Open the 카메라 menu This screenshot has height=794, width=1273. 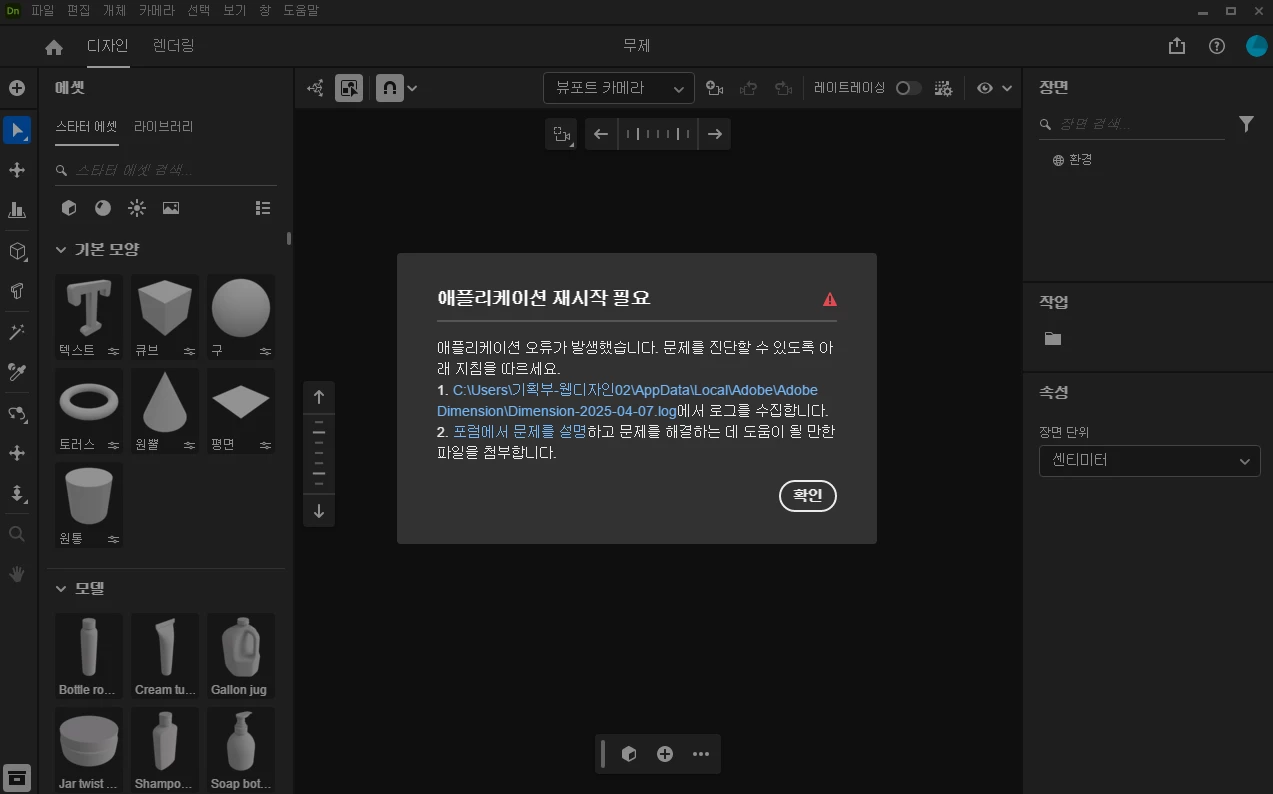click(x=156, y=11)
